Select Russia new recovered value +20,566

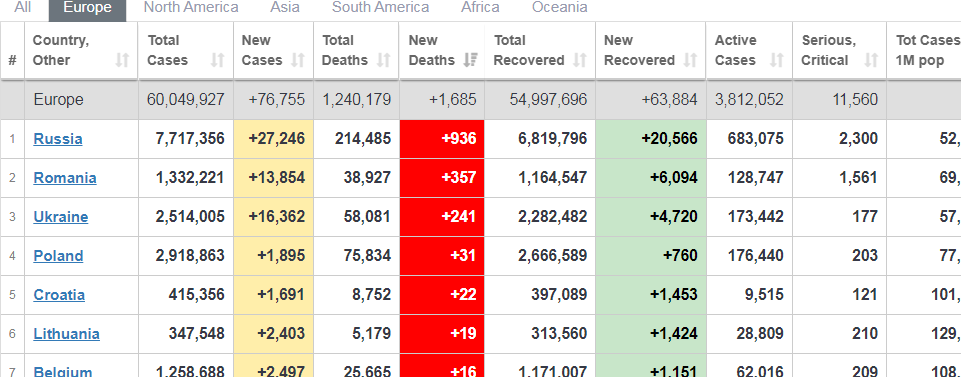(669, 139)
